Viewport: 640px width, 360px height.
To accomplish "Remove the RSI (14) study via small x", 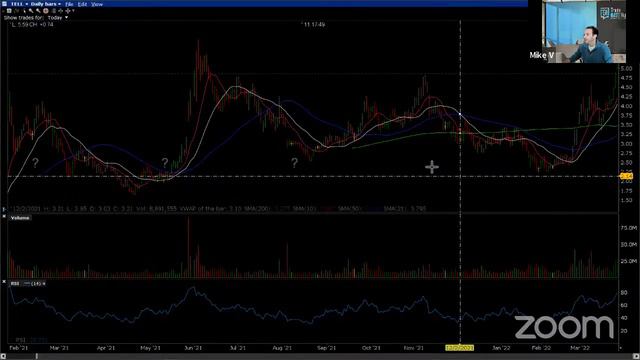I will click(x=44, y=284).
